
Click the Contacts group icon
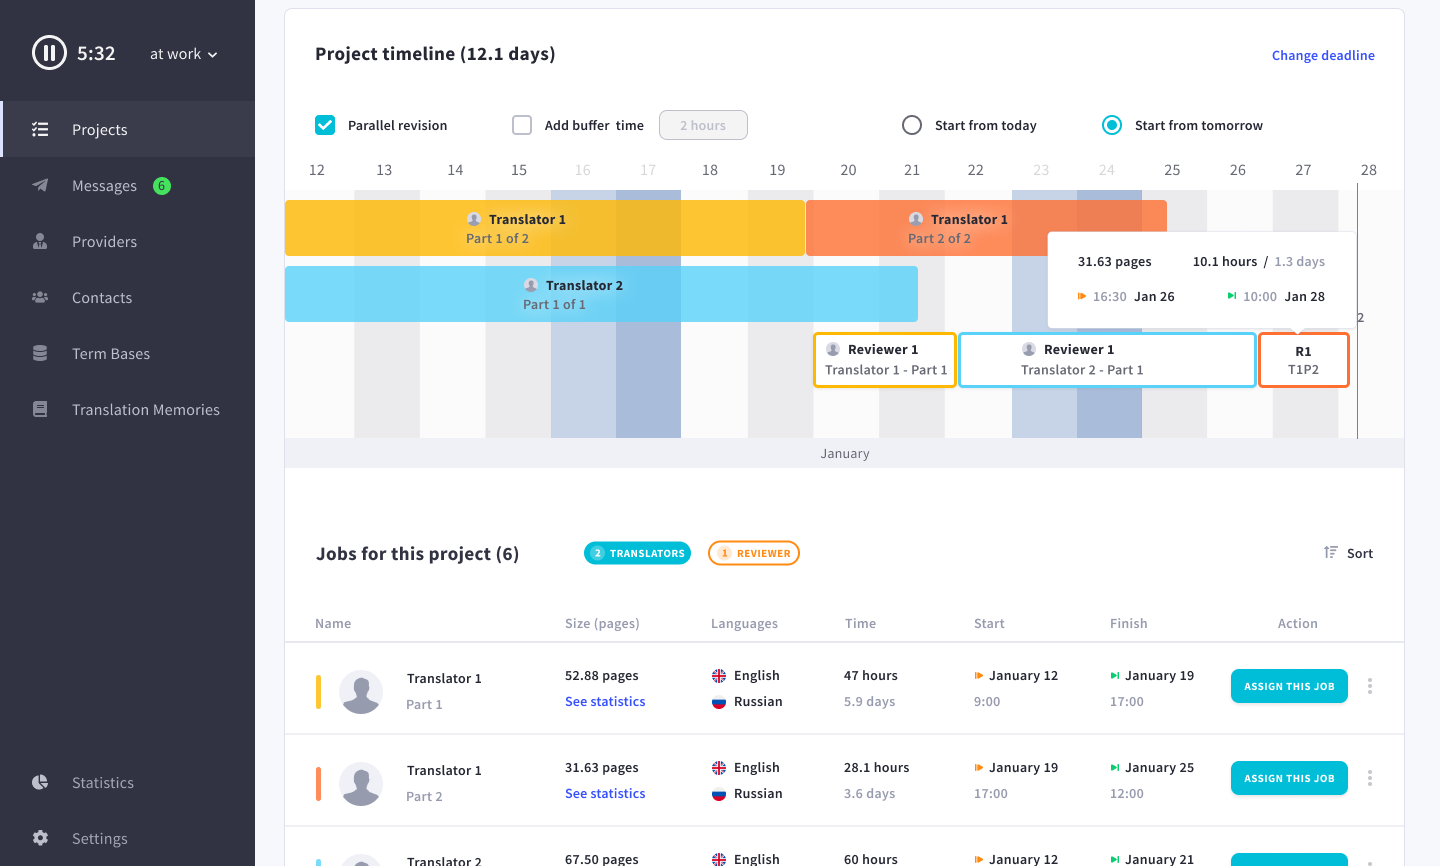(x=40, y=297)
